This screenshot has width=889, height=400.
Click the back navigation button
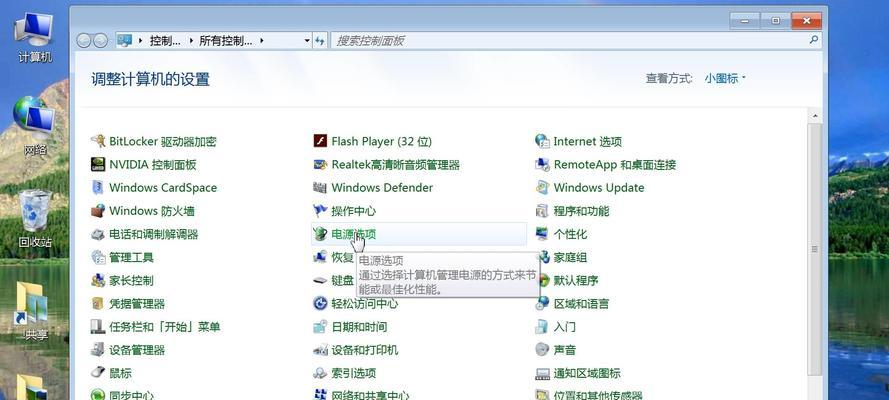tap(84, 40)
